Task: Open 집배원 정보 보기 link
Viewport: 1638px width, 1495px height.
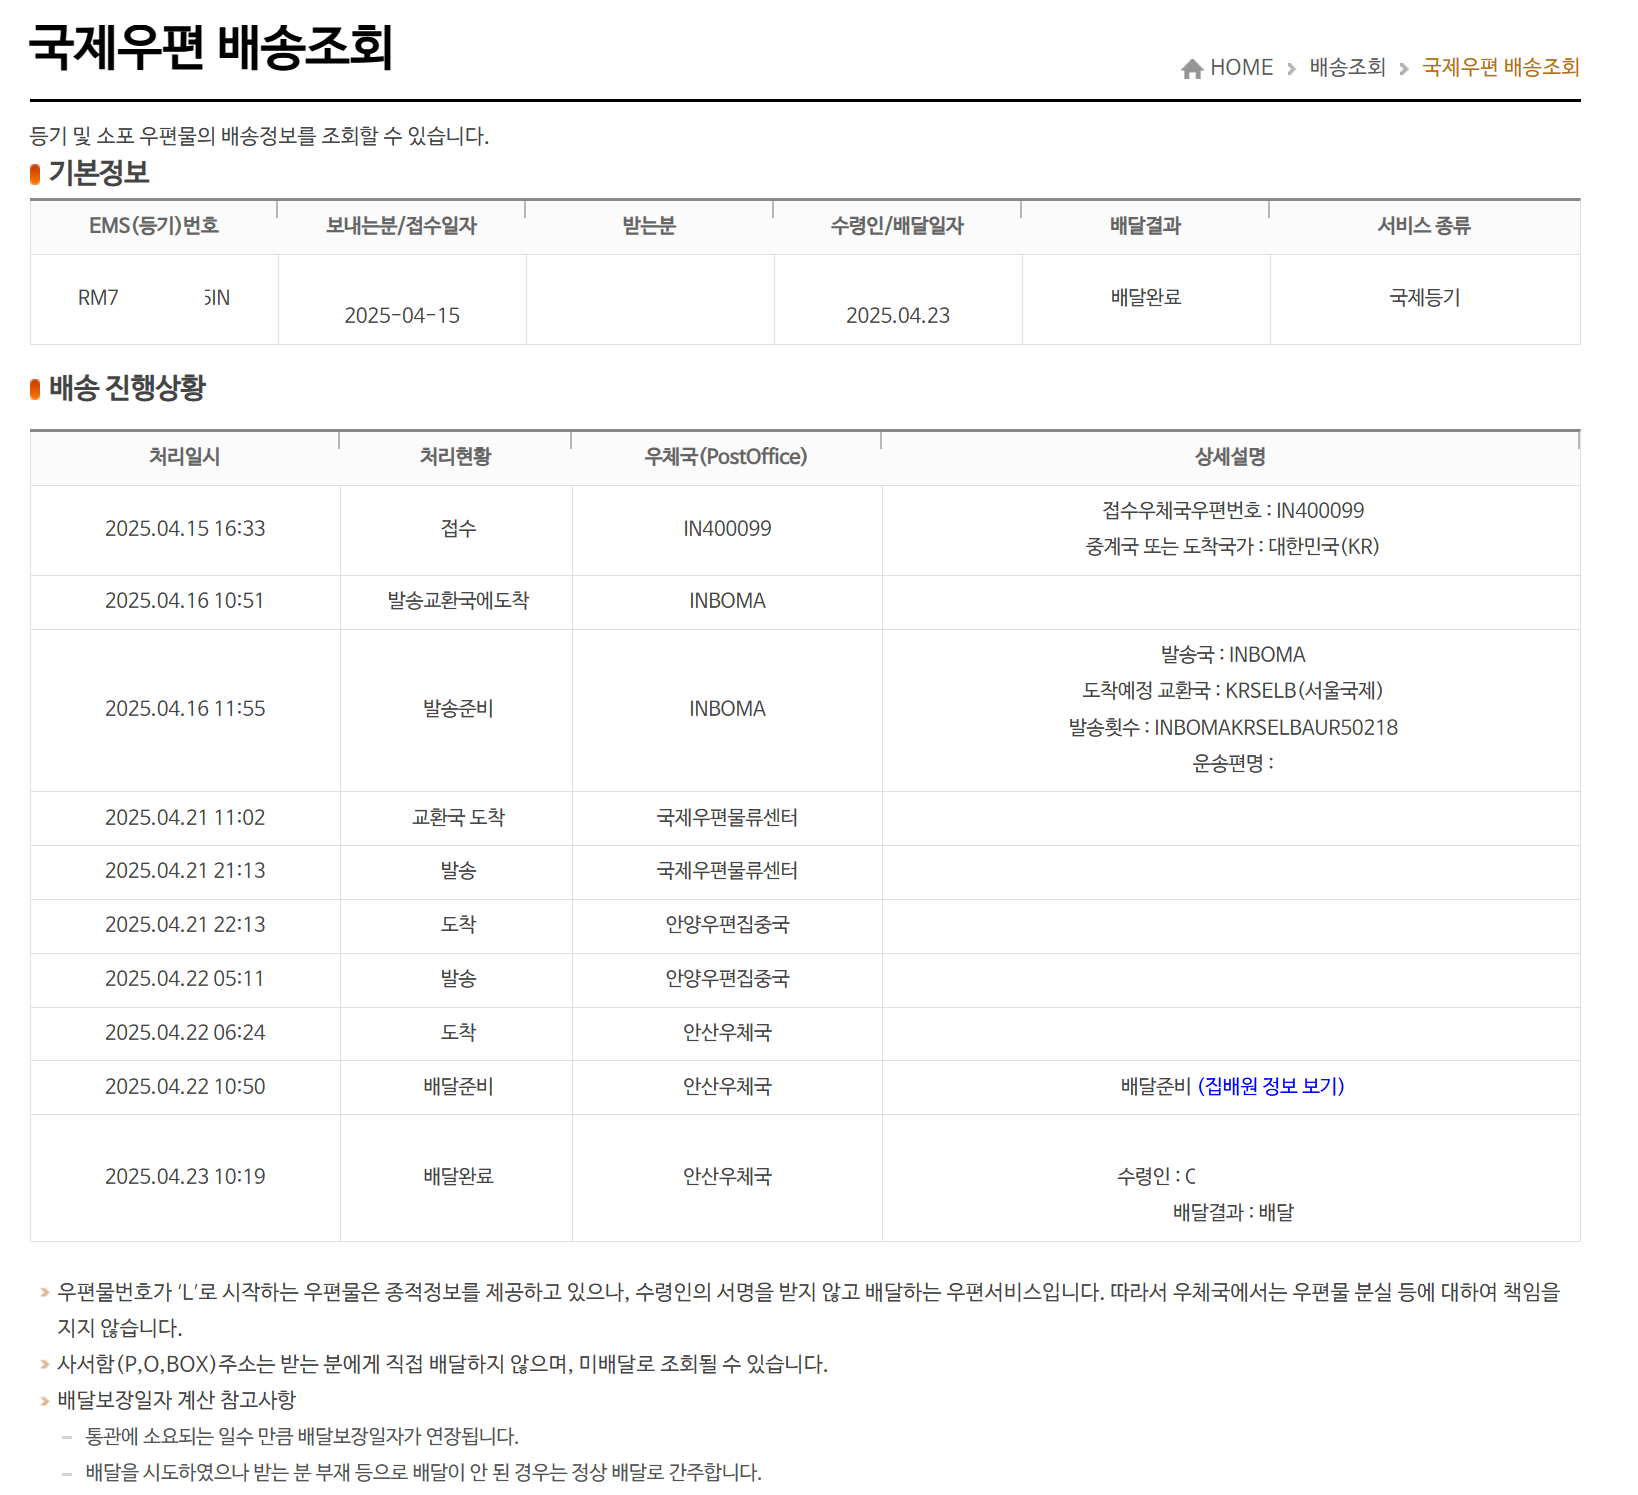Action: (x=1271, y=1086)
